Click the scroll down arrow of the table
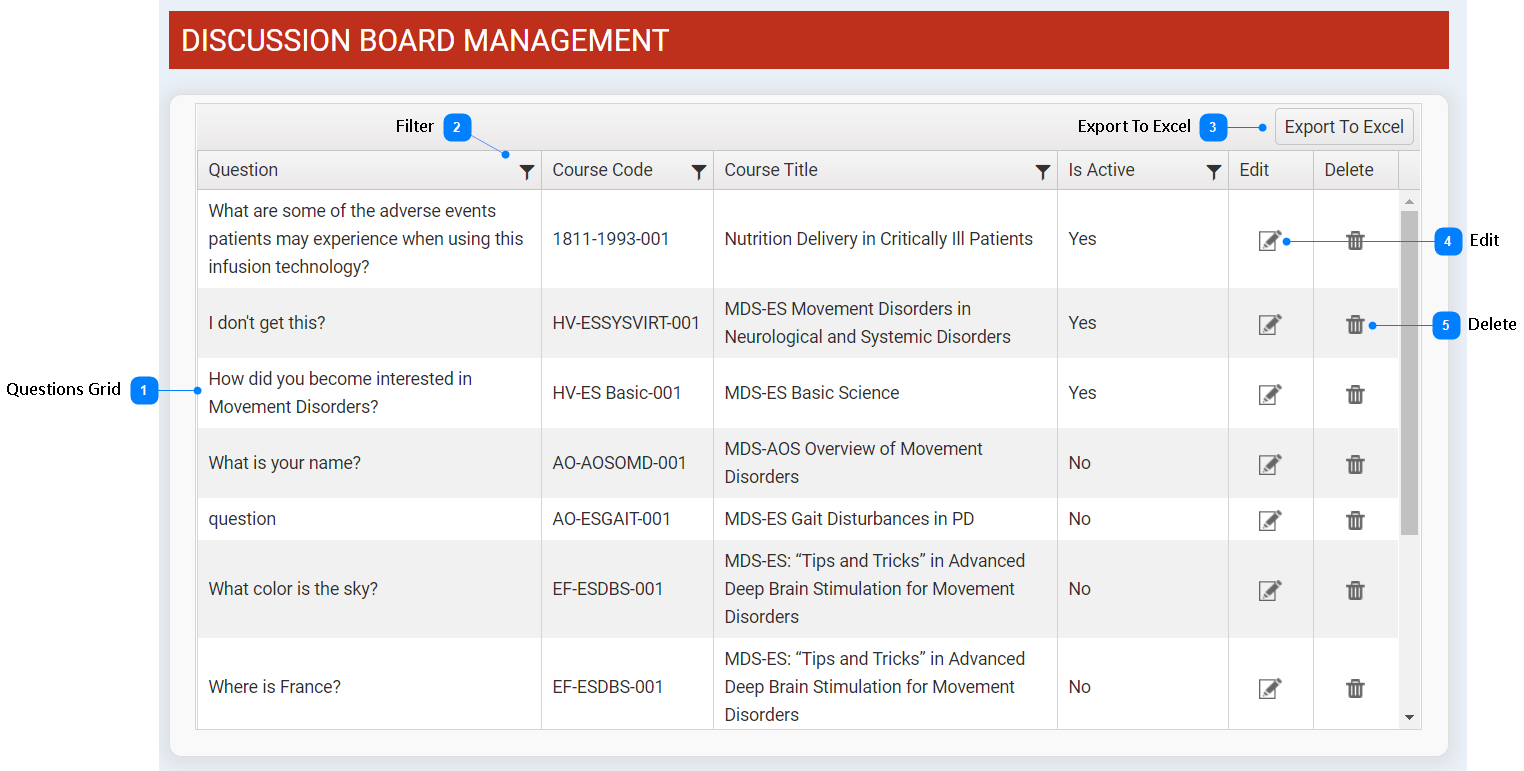1524x771 pixels. (x=1409, y=717)
